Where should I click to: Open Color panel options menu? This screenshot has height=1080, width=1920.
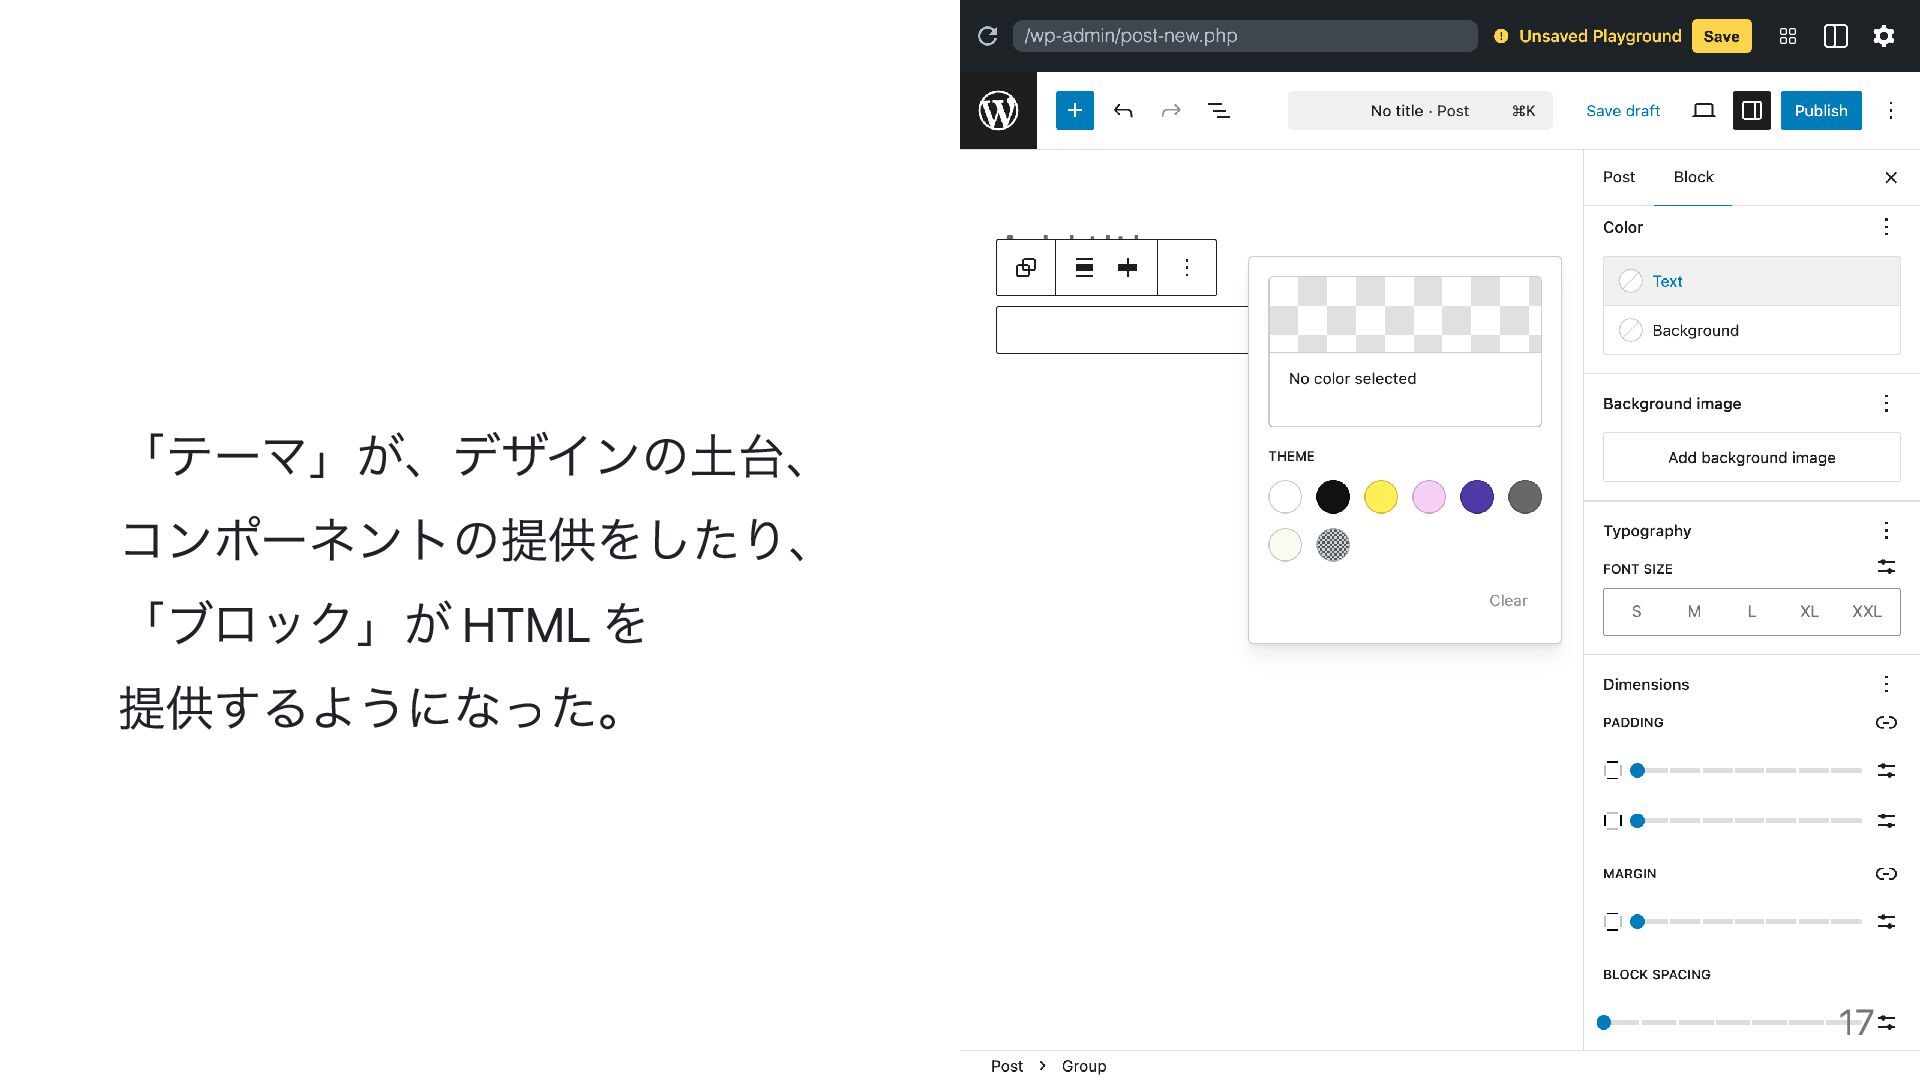point(1885,227)
